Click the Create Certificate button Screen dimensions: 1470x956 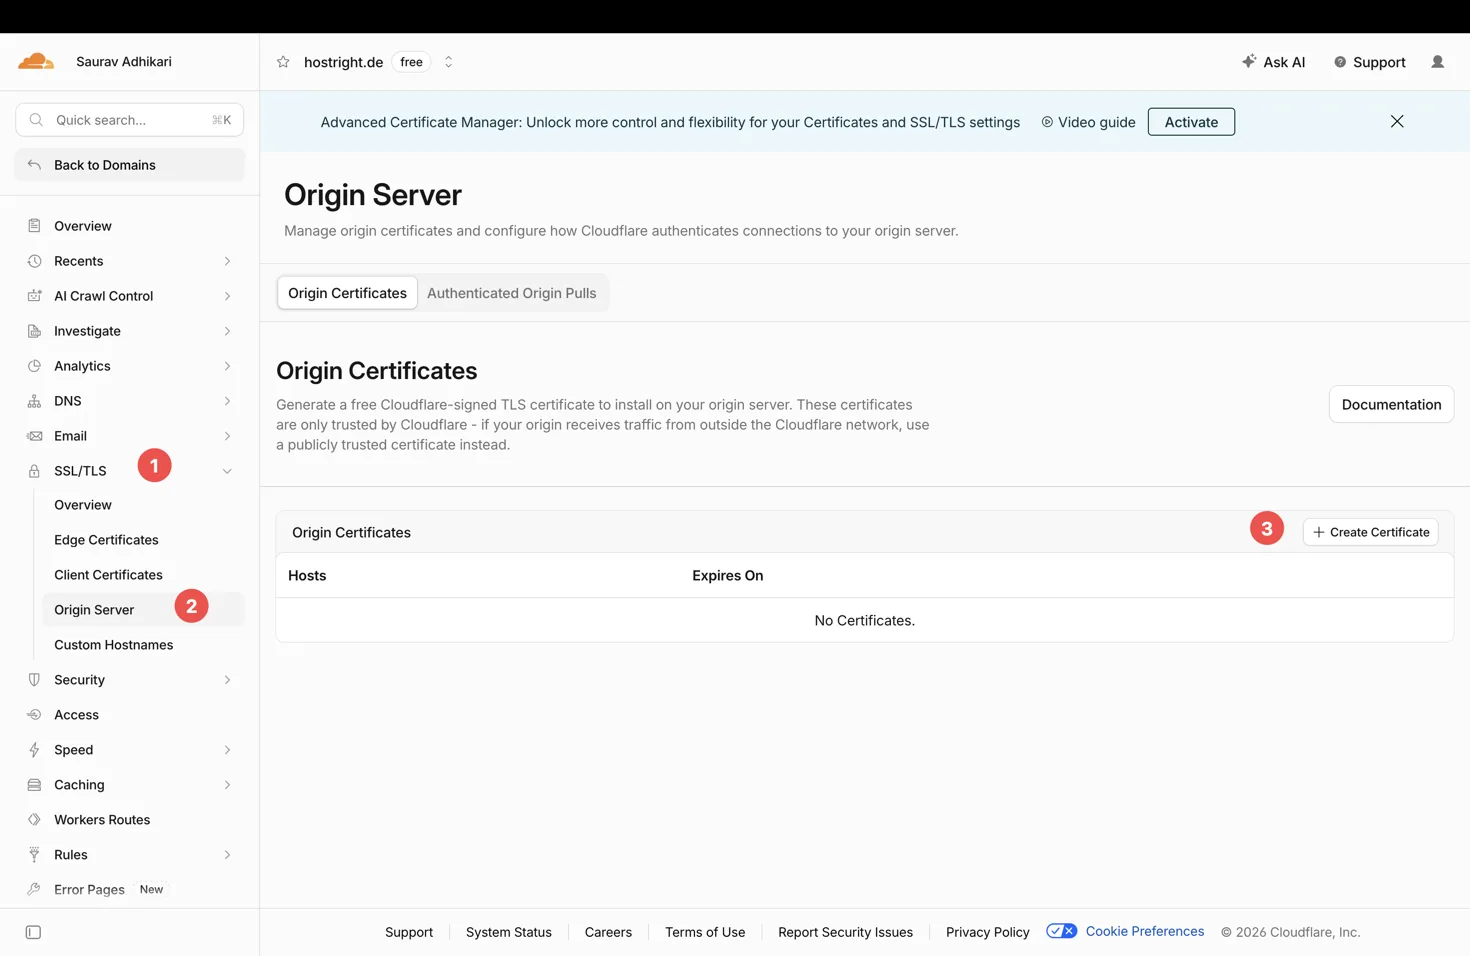(x=1370, y=532)
